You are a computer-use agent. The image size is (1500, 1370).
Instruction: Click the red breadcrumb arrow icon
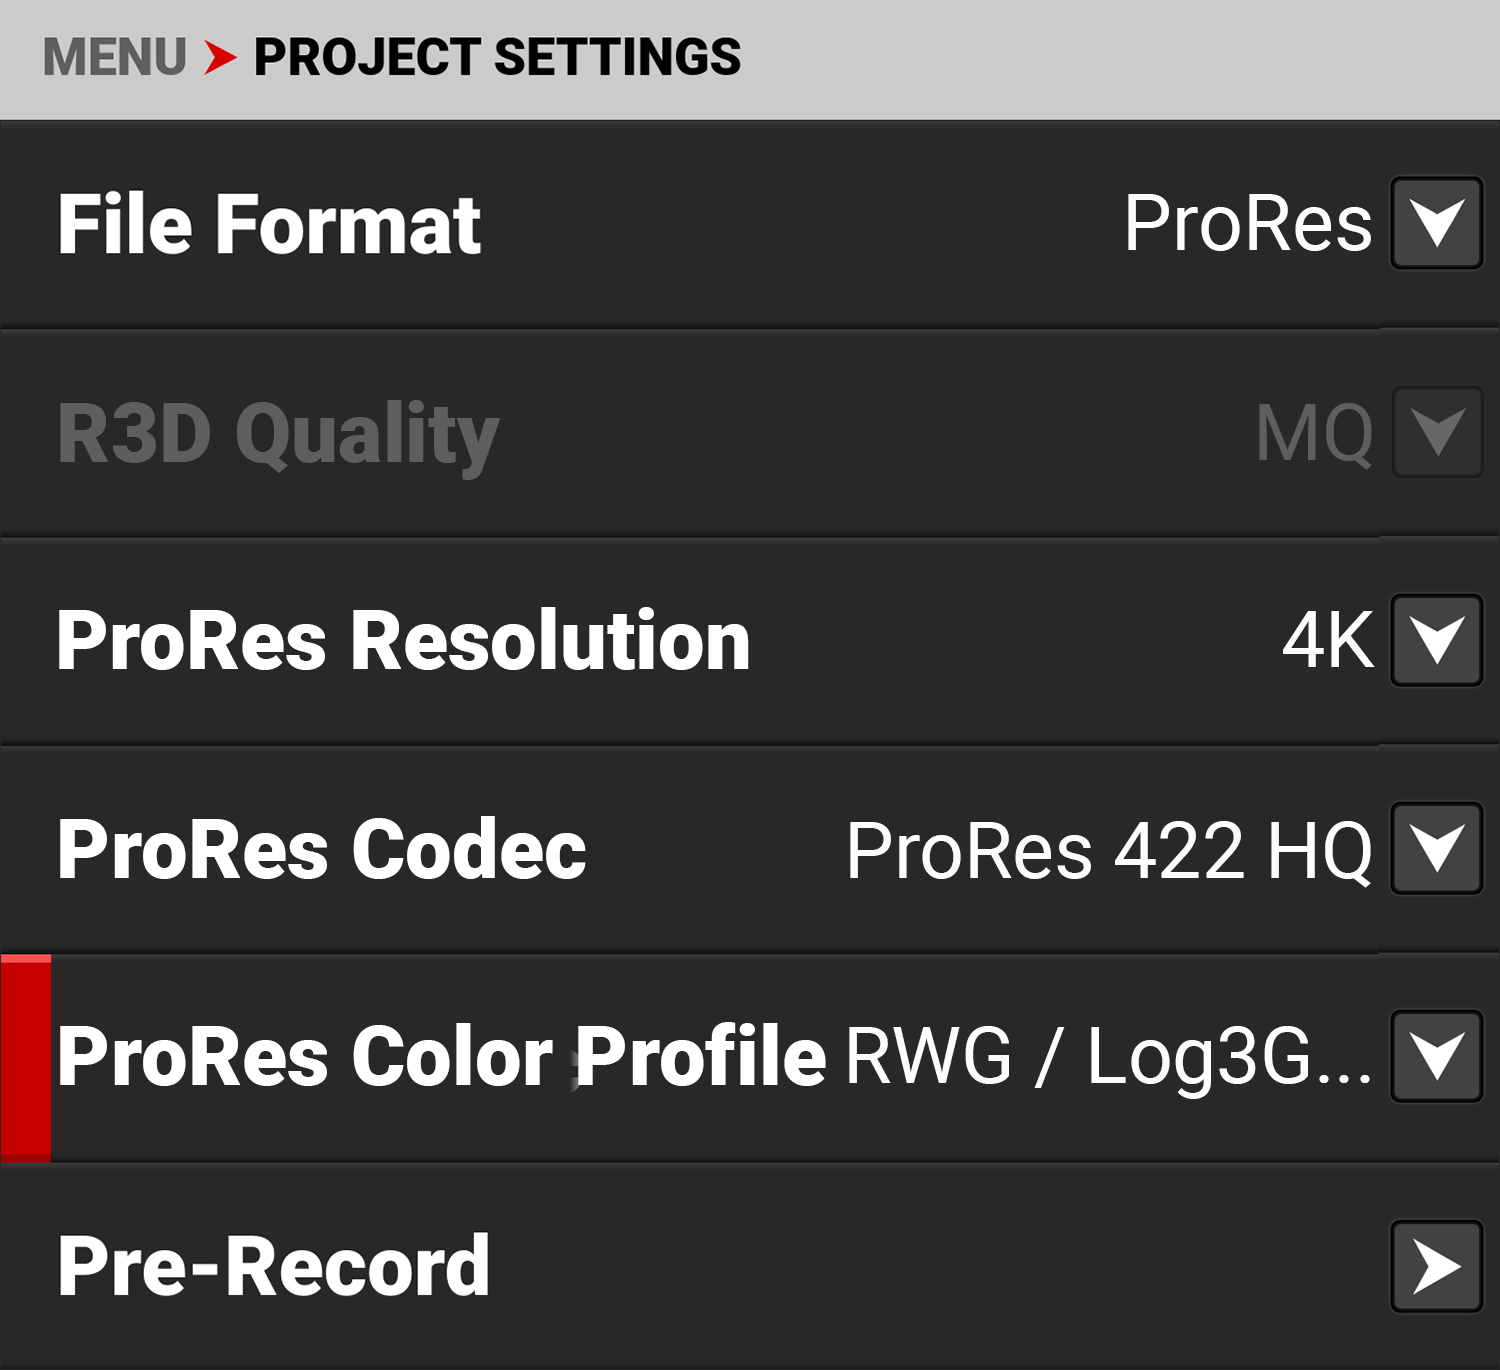pyautogui.click(x=220, y=57)
